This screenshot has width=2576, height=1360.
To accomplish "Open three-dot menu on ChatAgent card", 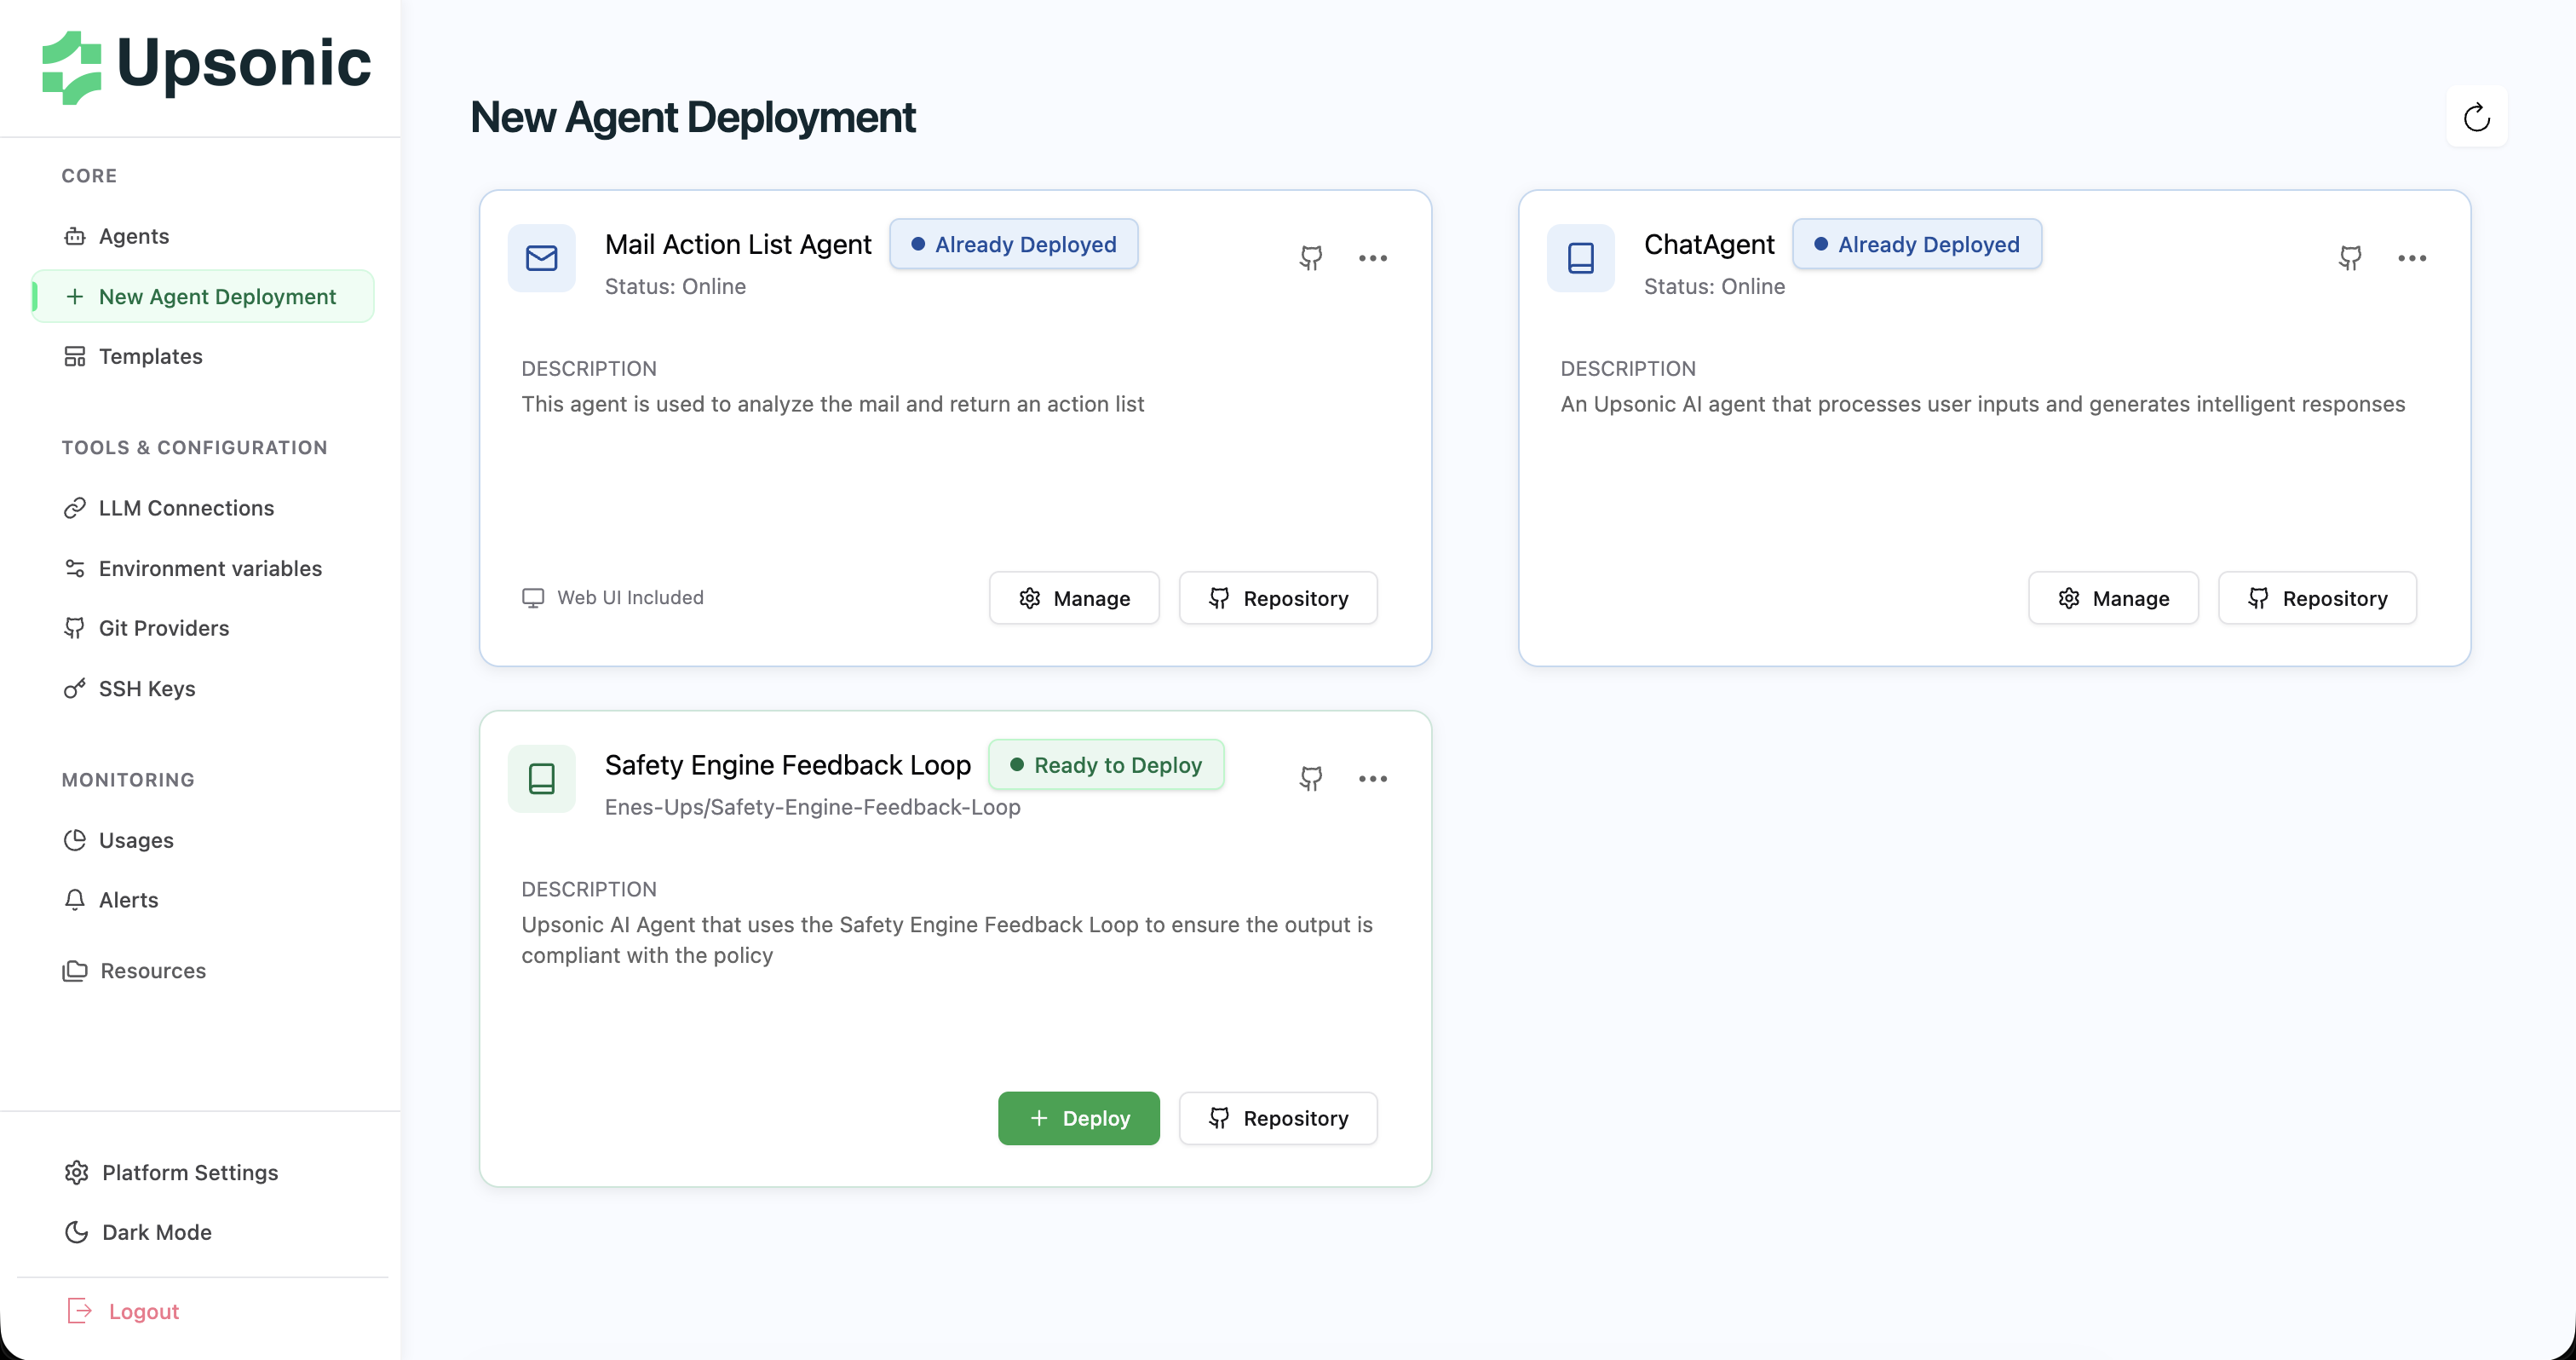I will tap(2411, 258).
